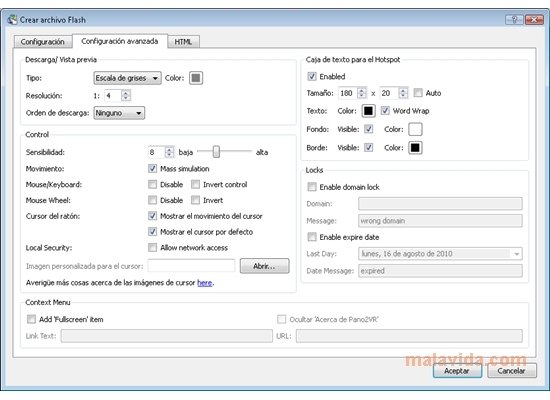Expand the Last Day date dropdown
This screenshot has width=550, height=400.
coord(517,254)
